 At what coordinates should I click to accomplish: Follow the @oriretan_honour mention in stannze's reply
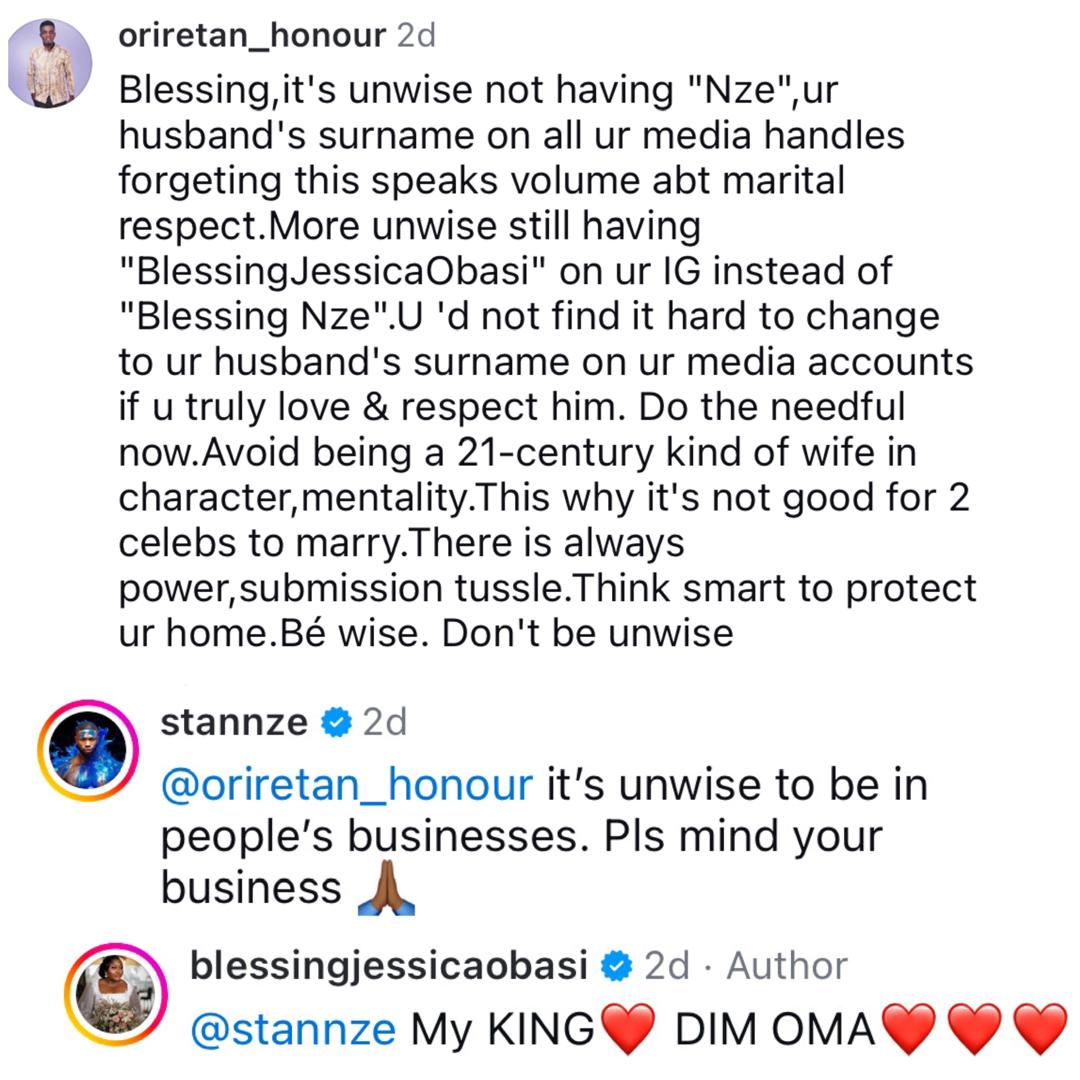[346, 785]
